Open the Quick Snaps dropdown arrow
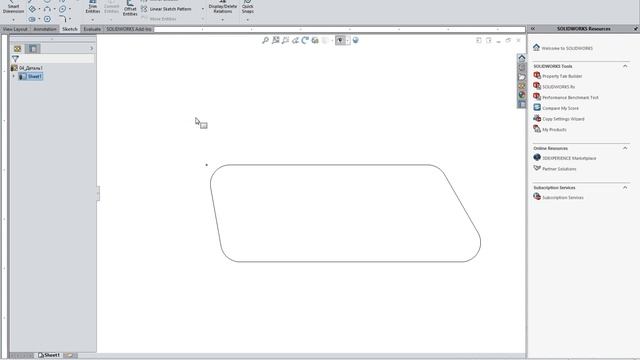 pos(247,19)
